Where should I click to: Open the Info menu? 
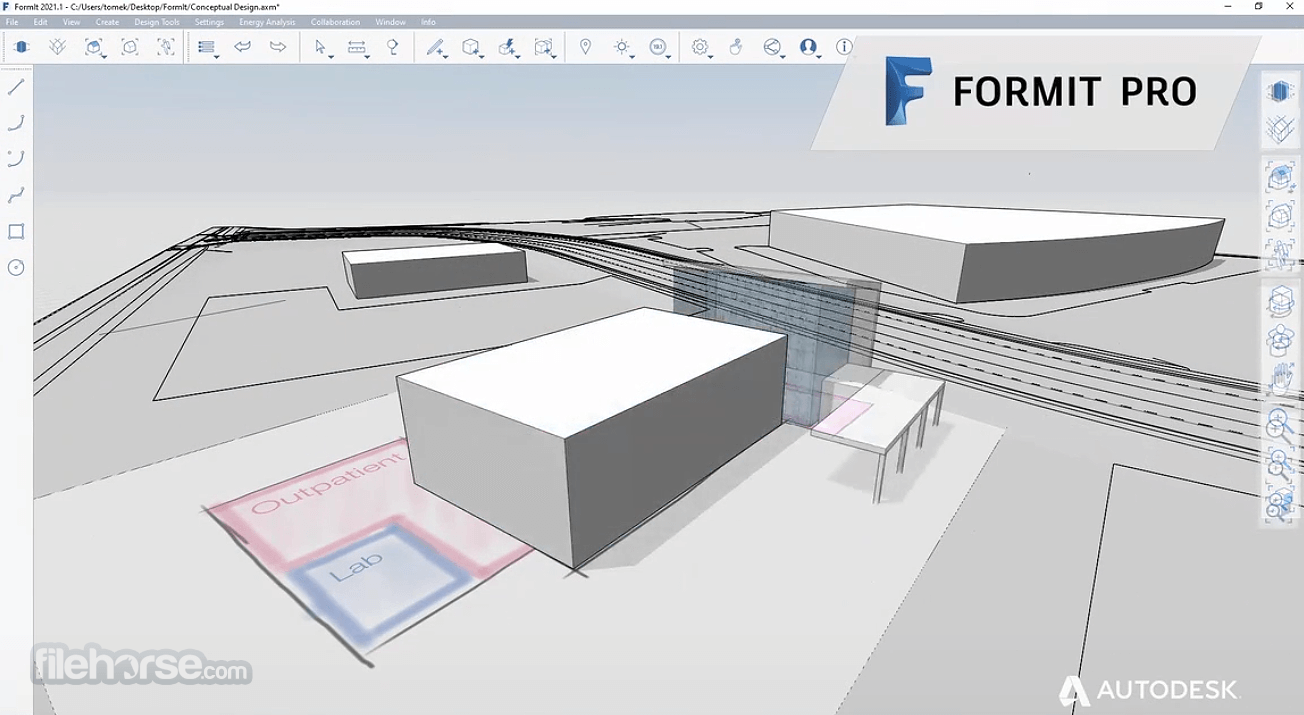[x=428, y=22]
